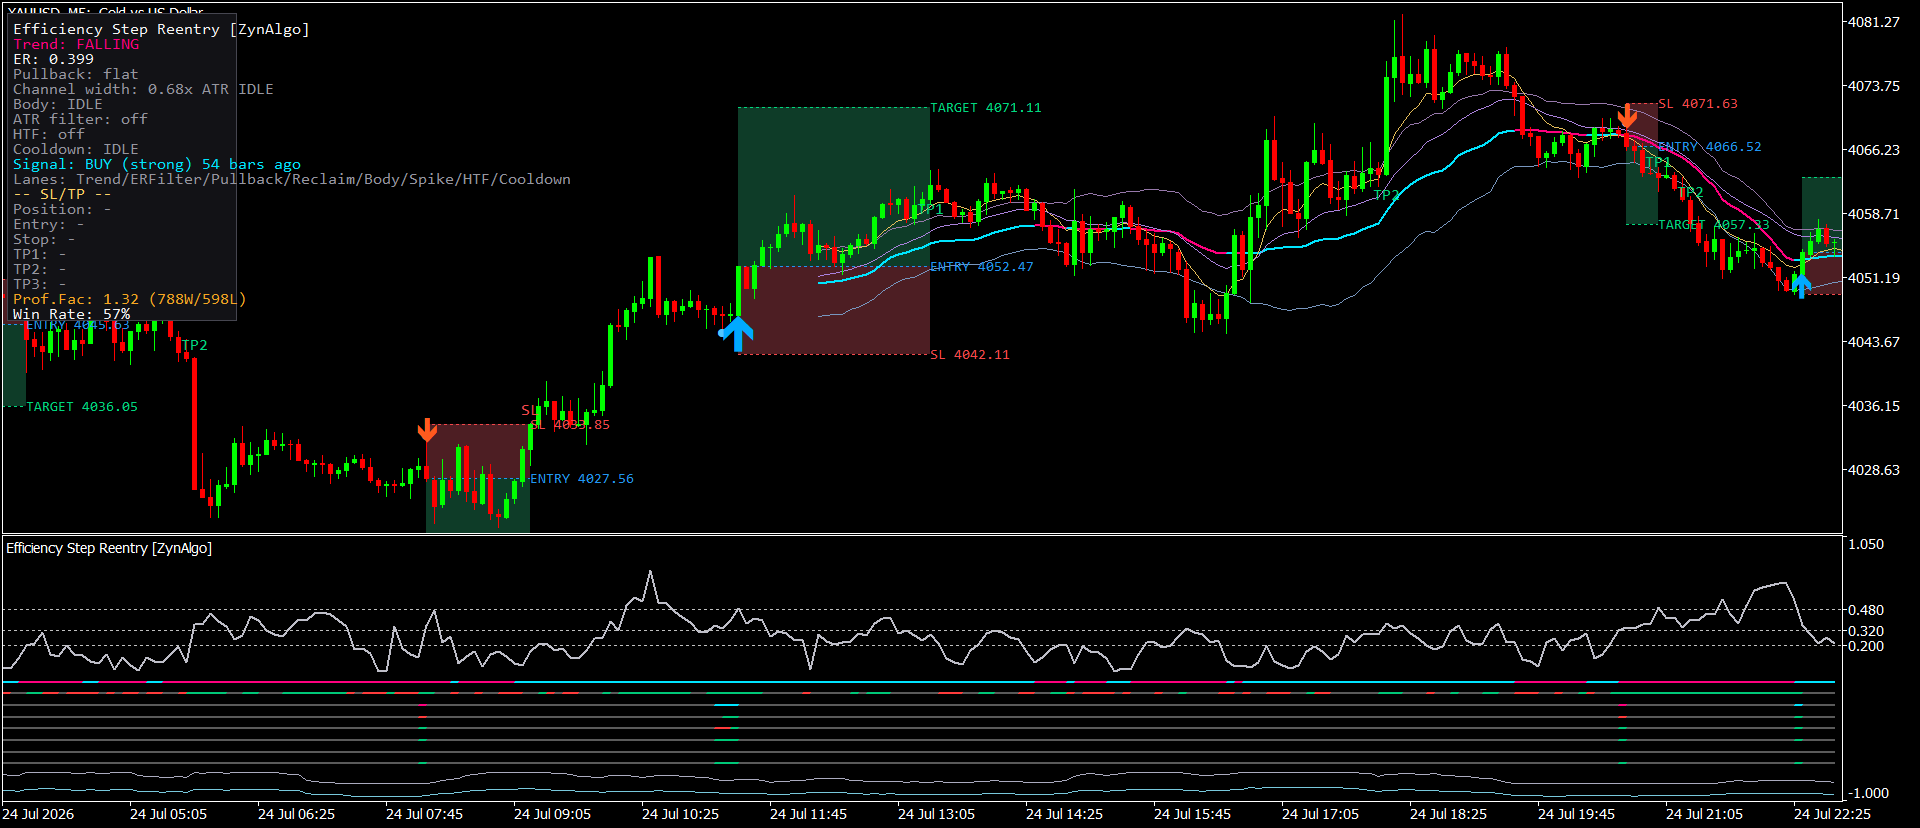
Task: Click the 'ER: 0.399' readout
Action: pyautogui.click(x=53, y=60)
